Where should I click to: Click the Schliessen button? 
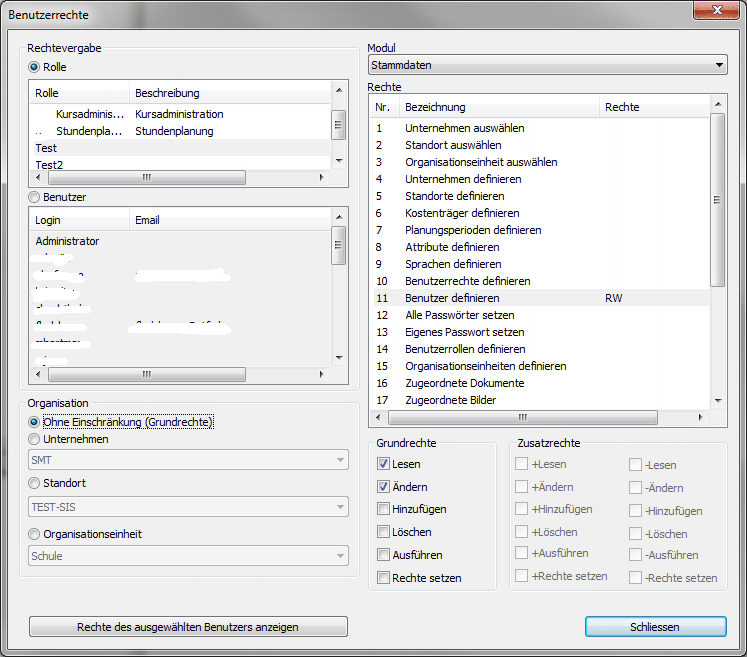(x=655, y=627)
